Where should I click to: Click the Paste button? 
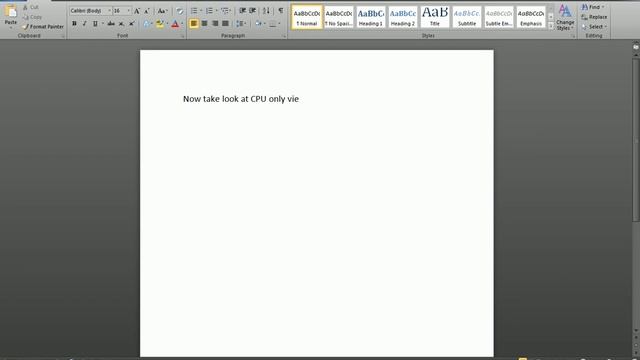[x=11, y=16]
